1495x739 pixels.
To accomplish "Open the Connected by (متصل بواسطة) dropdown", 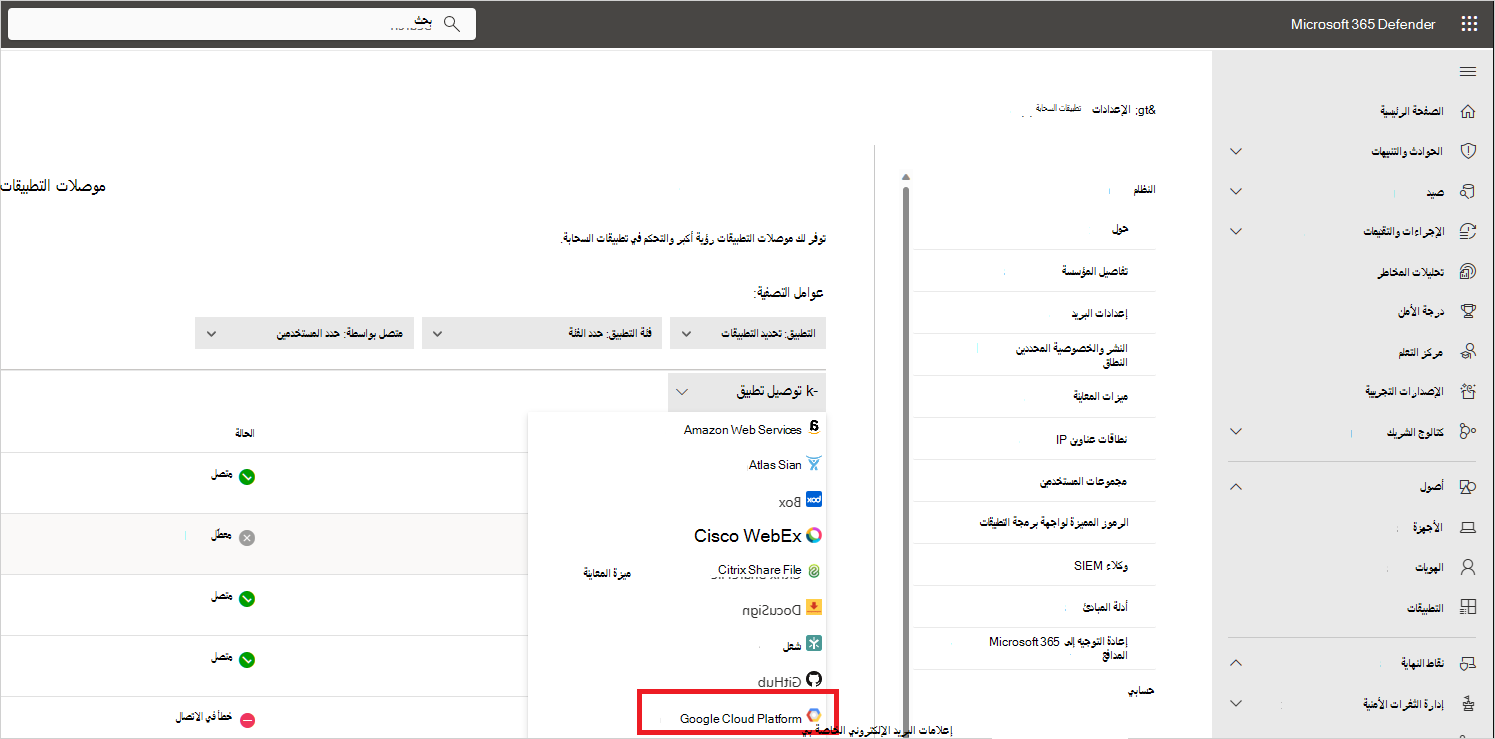I will coord(305,333).
